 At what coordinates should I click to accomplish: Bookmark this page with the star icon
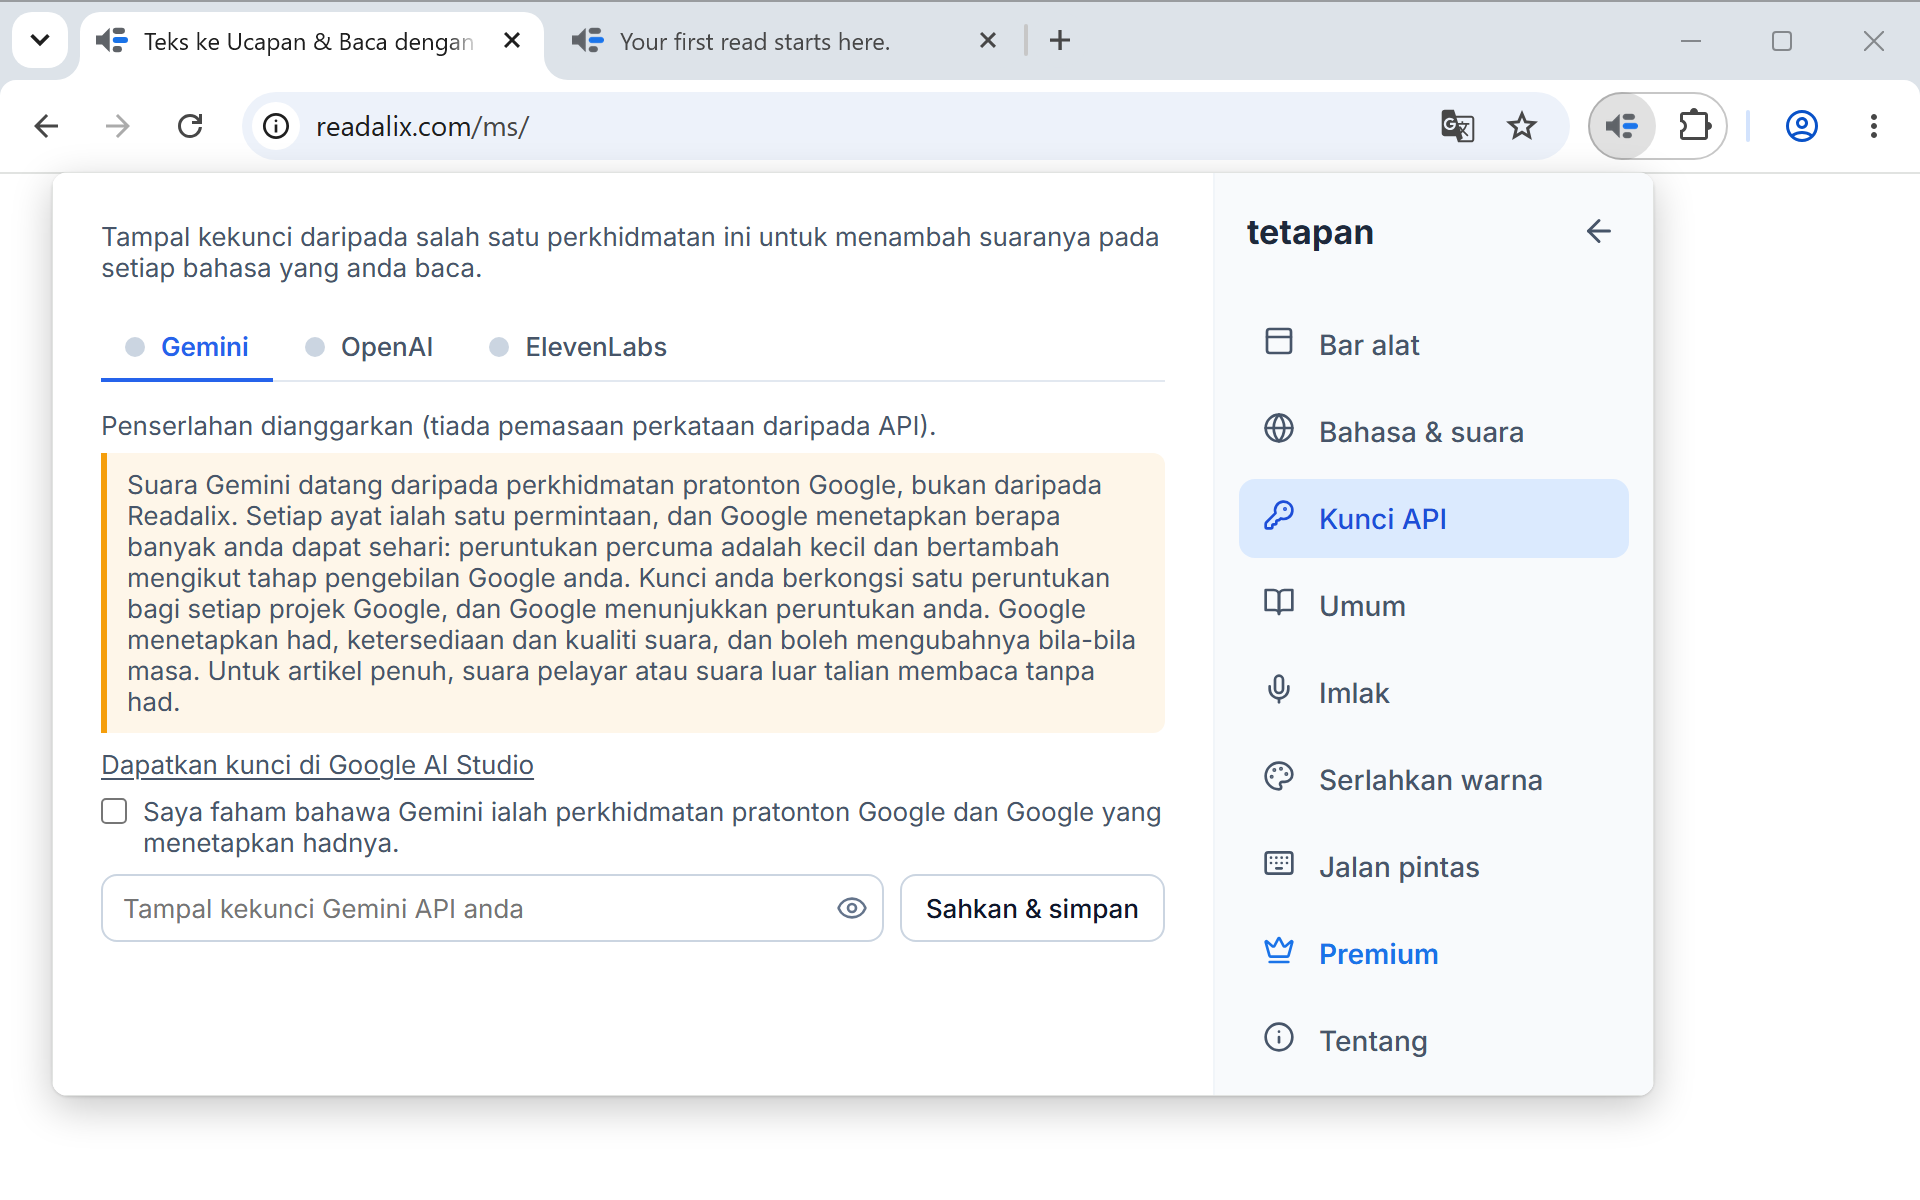click(1522, 126)
